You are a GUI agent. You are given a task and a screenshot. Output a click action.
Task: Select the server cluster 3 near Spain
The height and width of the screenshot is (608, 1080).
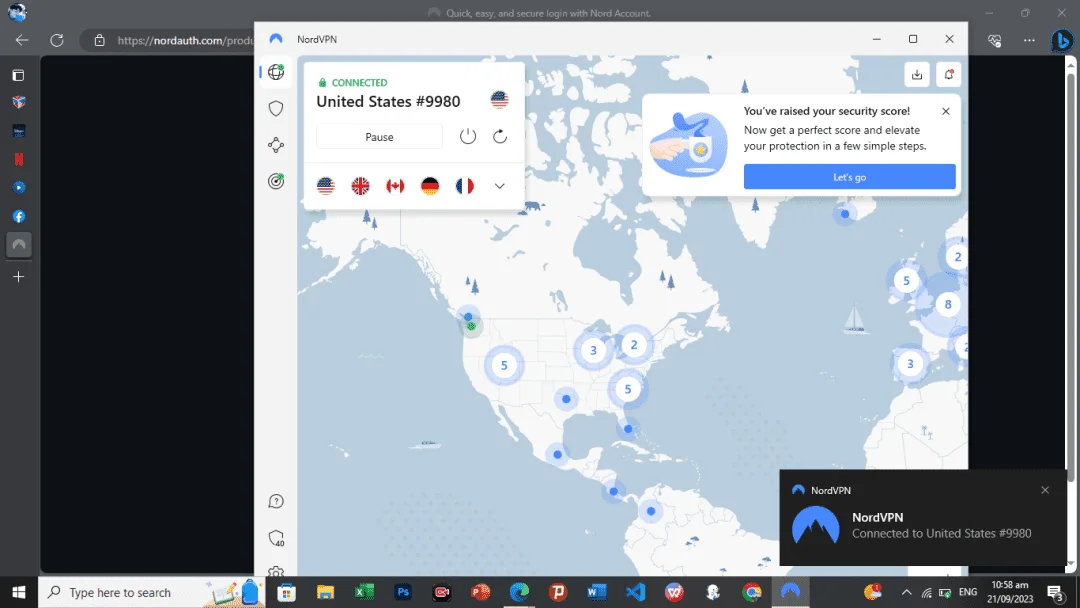click(910, 364)
